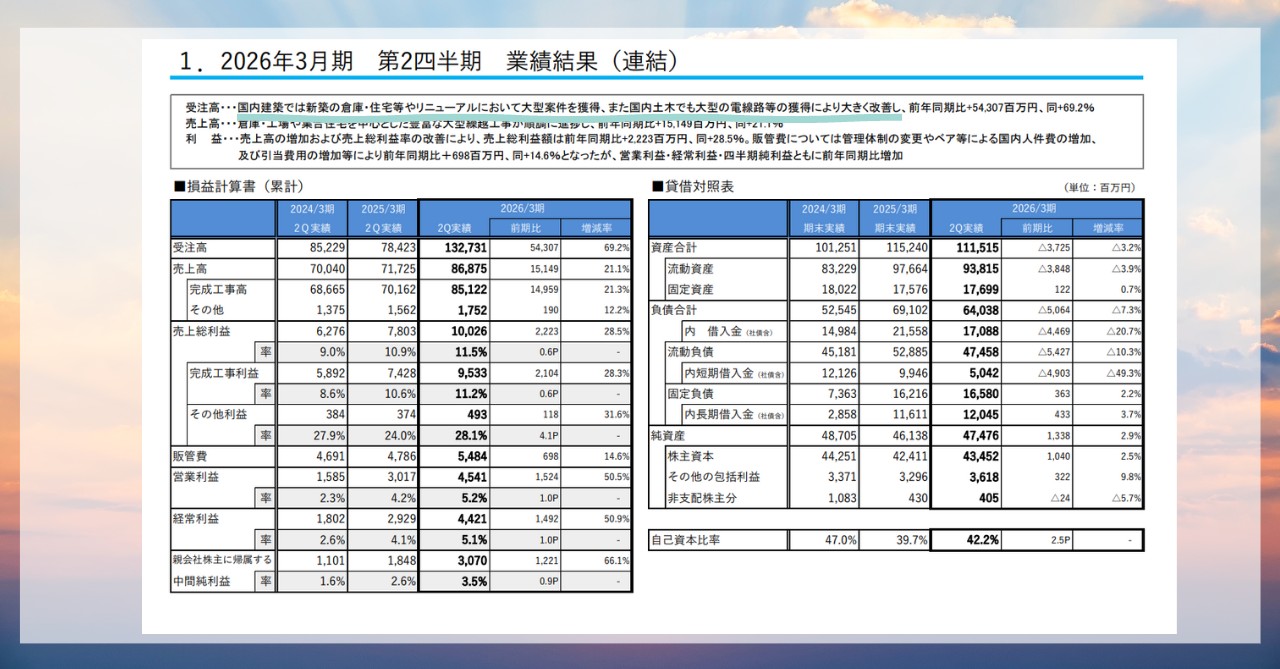Select the 株主資本 row label
The height and width of the screenshot is (669, 1280).
[x=690, y=456]
